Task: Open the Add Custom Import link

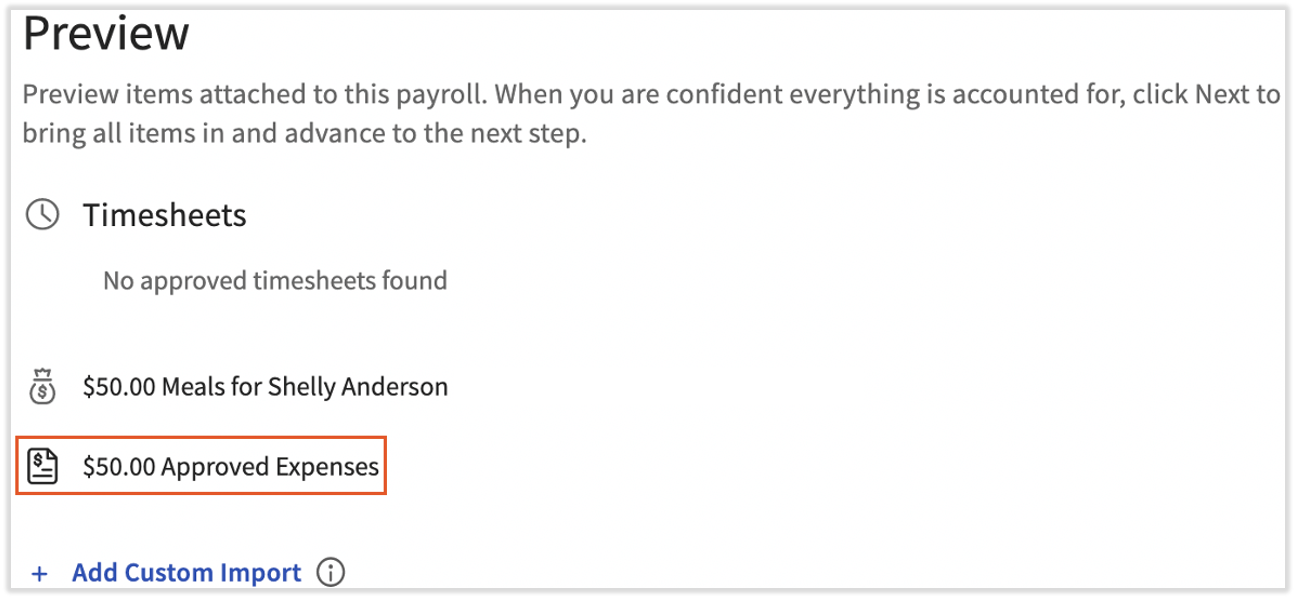Action: 186,573
